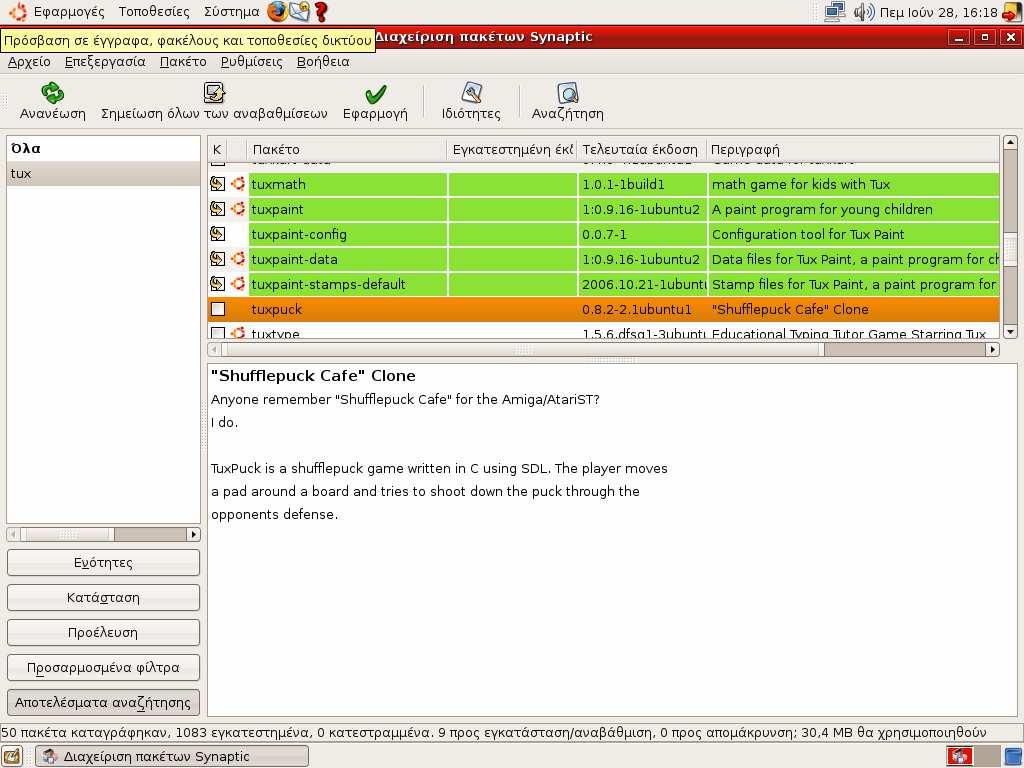This screenshot has width=1024, height=768.
Task: Select the tux search filter entry
Action: (x=103, y=174)
